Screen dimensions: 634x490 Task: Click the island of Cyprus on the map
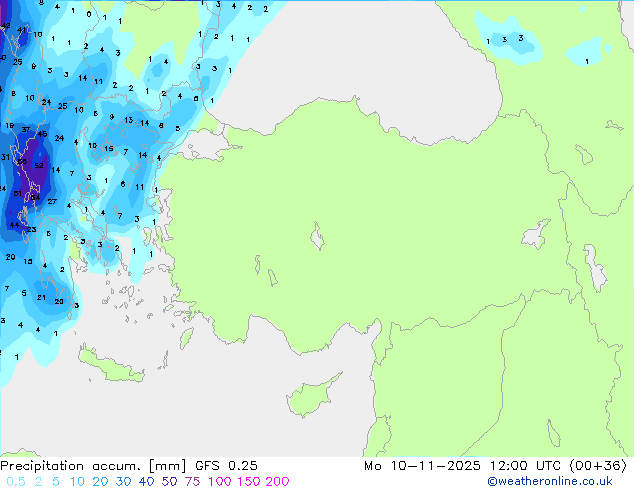311,397
